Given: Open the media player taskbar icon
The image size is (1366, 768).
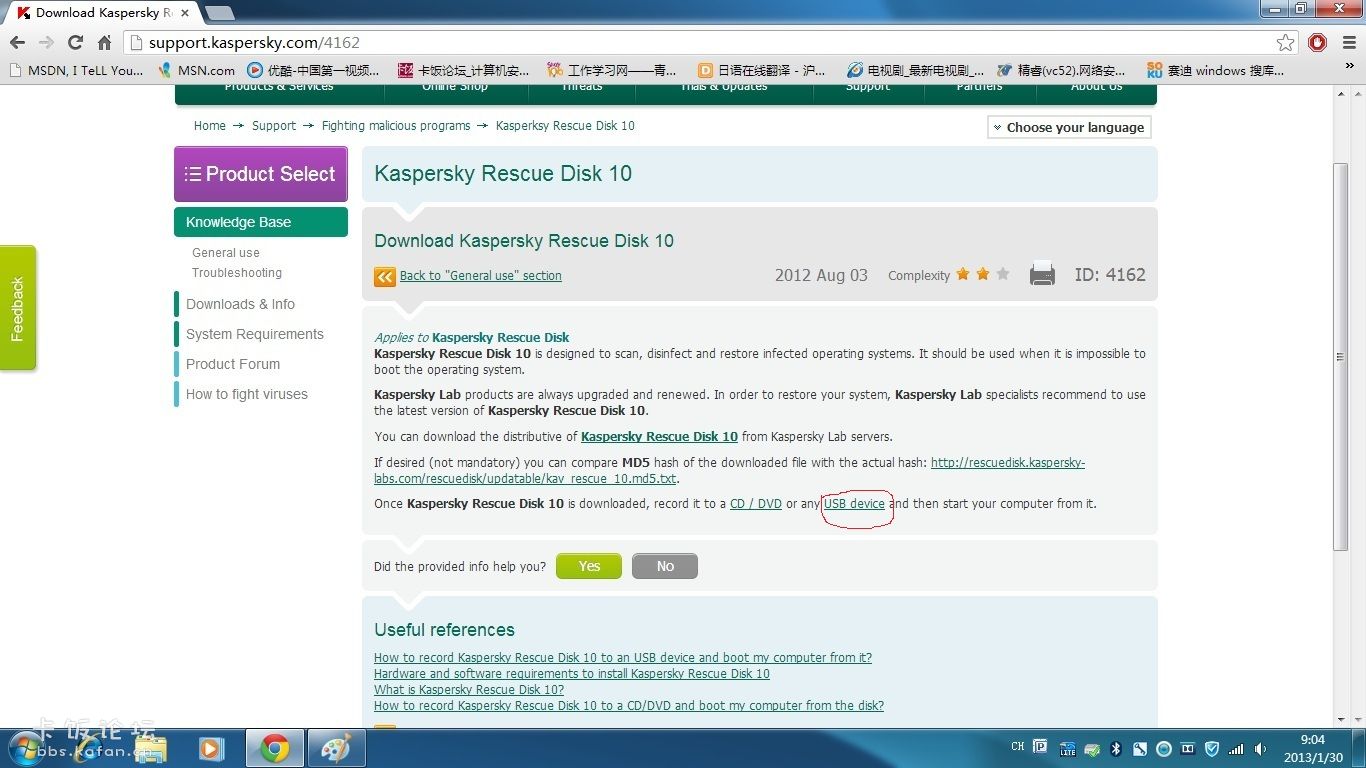Looking at the screenshot, I should 210,748.
